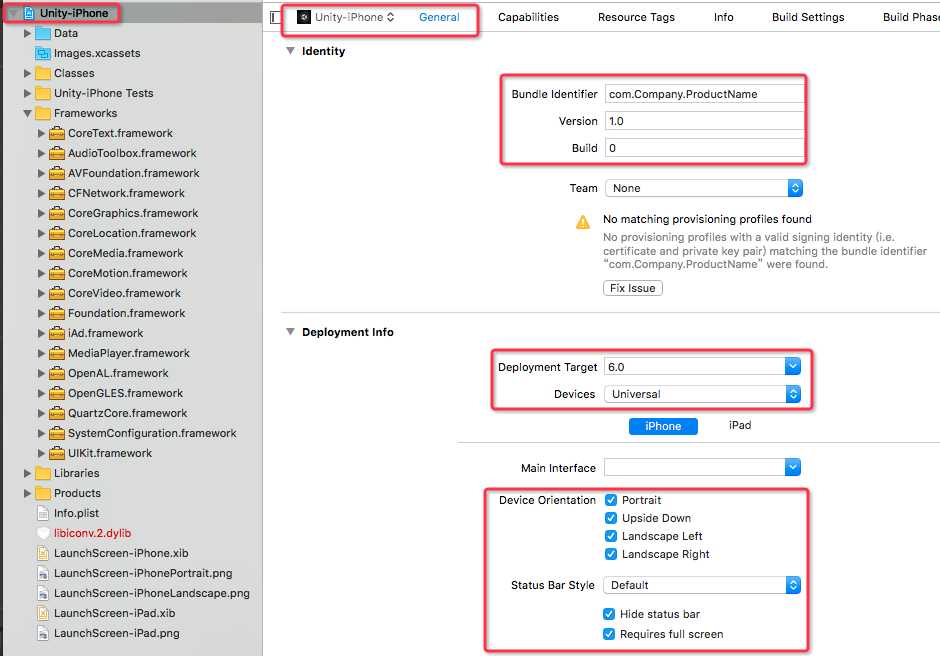
Task: Collapse the Deployment Info section
Action: [x=290, y=332]
